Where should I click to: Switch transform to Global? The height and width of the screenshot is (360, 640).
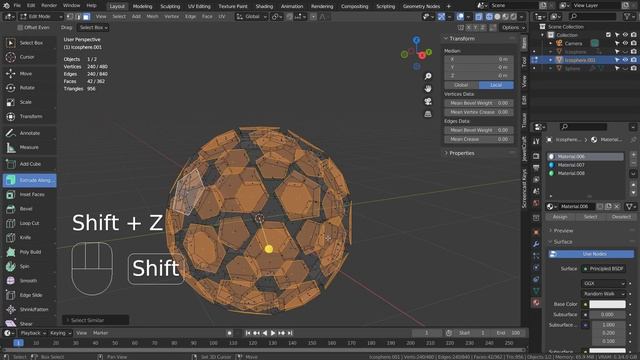[461, 85]
